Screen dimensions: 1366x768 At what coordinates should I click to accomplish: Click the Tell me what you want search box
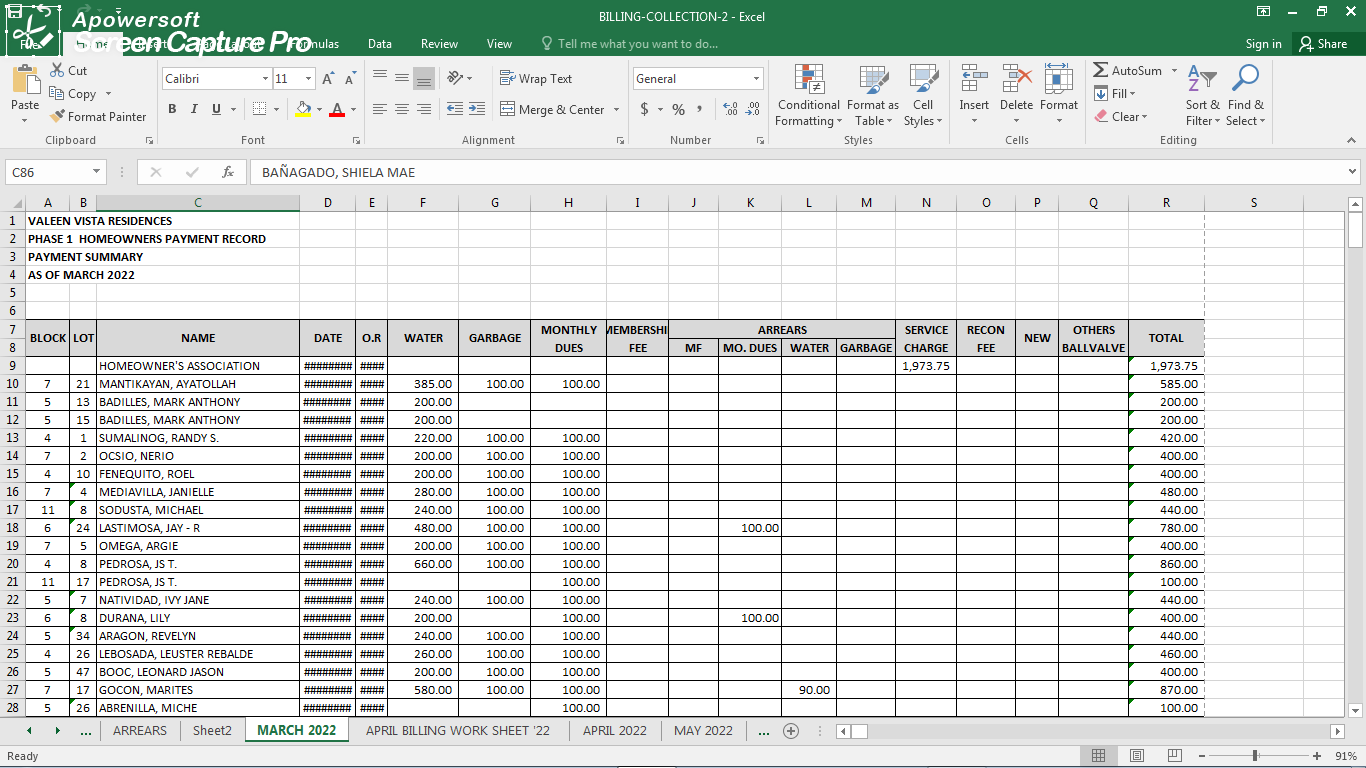tap(630, 44)
